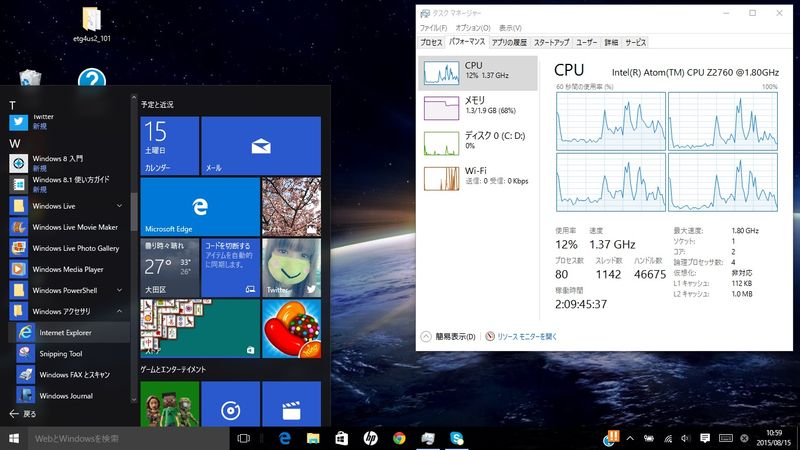The height and width of the screenshot is (450, 800).
Task: Open the Action Center notification icon
Action: (x=705, y=438)
